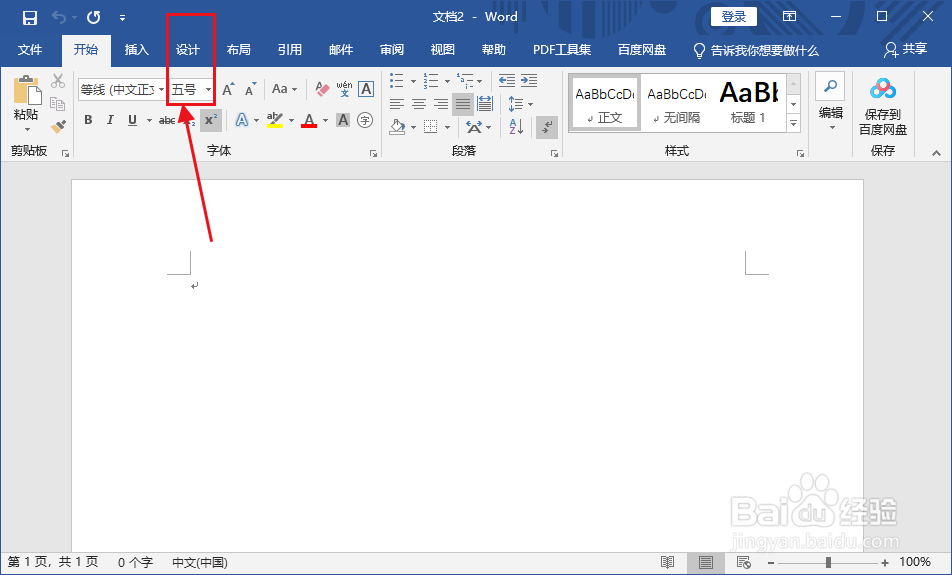Open the font color dropdown arrow
Viewport: 952px width, 575px height.
click(325, 120)
